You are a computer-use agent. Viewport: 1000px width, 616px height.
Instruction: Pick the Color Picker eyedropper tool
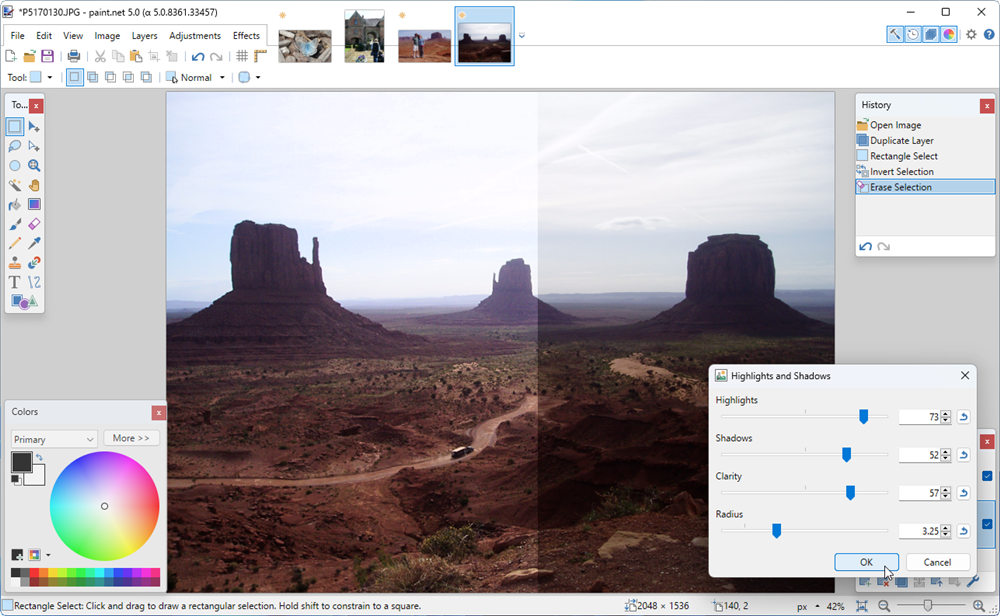pyautogui.click(x=34, y=243)
